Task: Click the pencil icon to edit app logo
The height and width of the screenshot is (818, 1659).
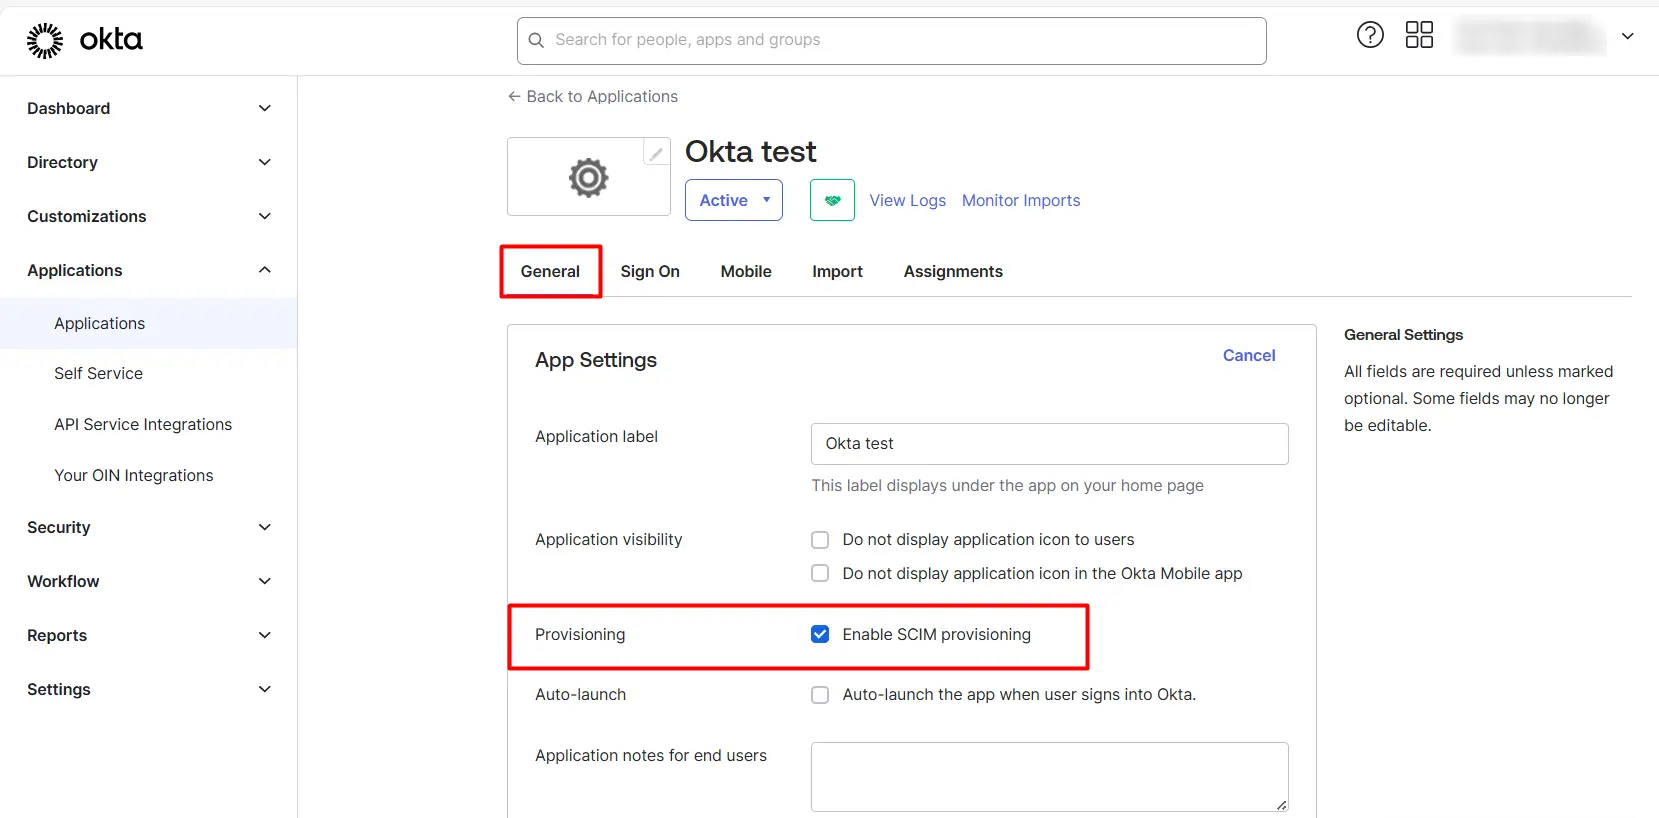Action: pos(656,153)
